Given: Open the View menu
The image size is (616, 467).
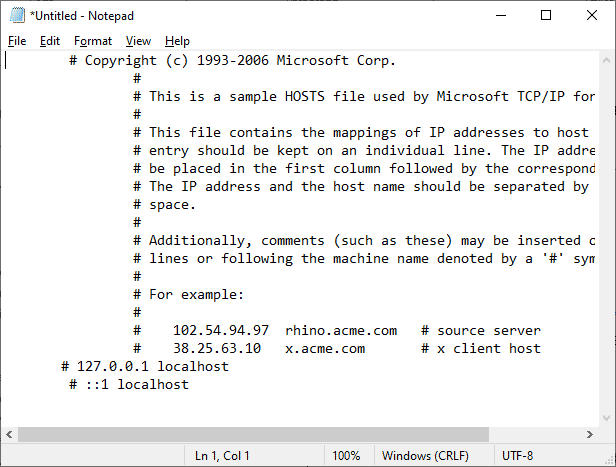Looking at the screenshot, I should click(138, 41).
